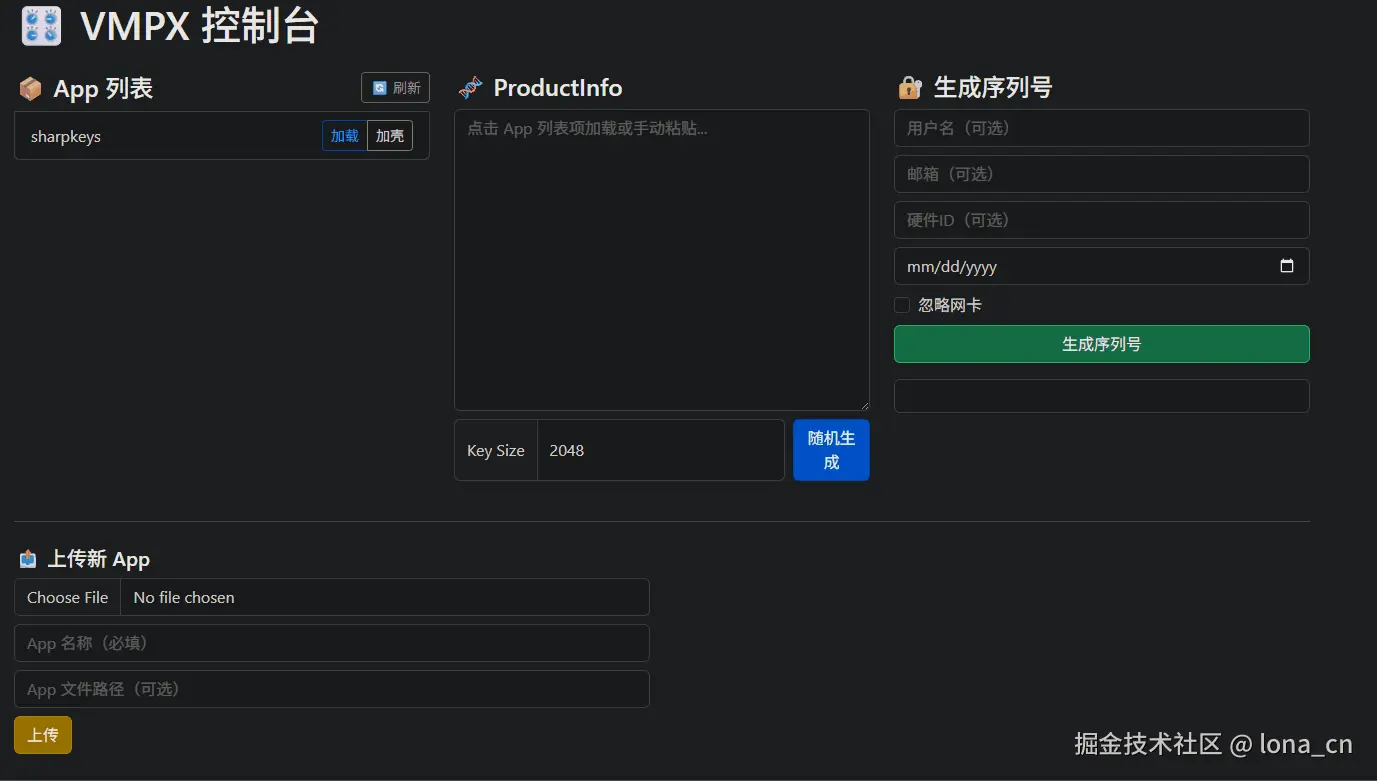Click the 刷新 button above App list
The width and height of the screenshot is (1377, 781).
pyautogui.click(x=395, y=87)
